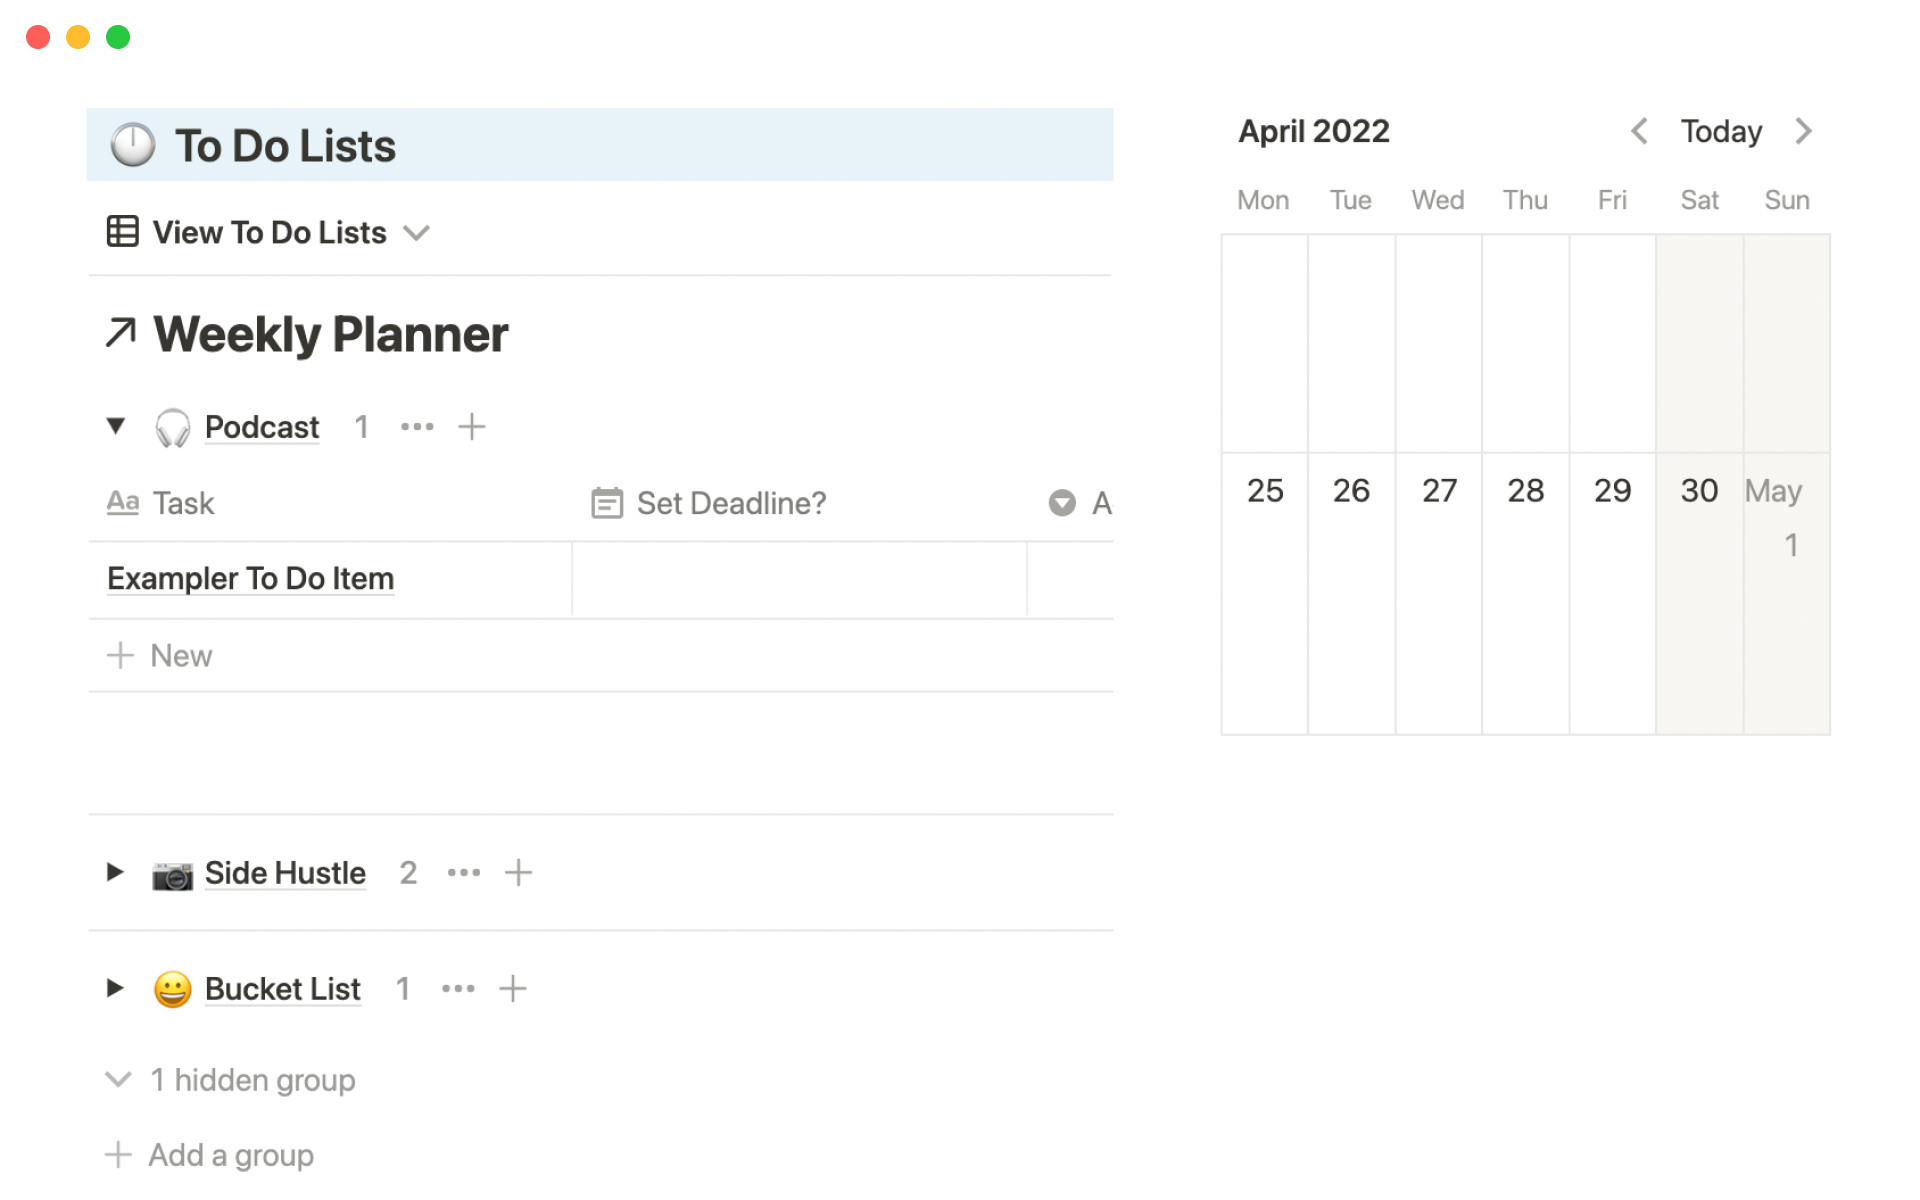Open Exampler To Do Item
This screenshot has width=1920, height=1200.
pyautogui.click(x=250, y=579)
